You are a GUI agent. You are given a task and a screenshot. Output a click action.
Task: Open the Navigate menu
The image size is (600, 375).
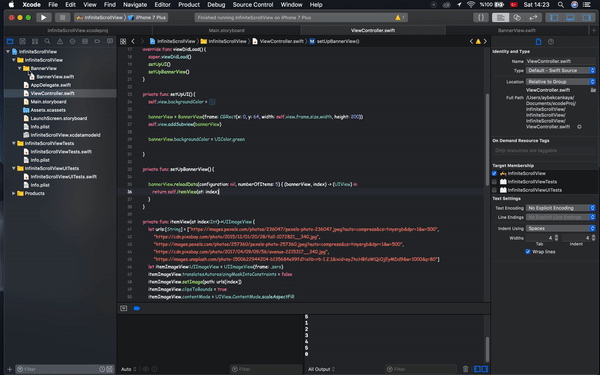pyautogui.click(x=135, y=5)
